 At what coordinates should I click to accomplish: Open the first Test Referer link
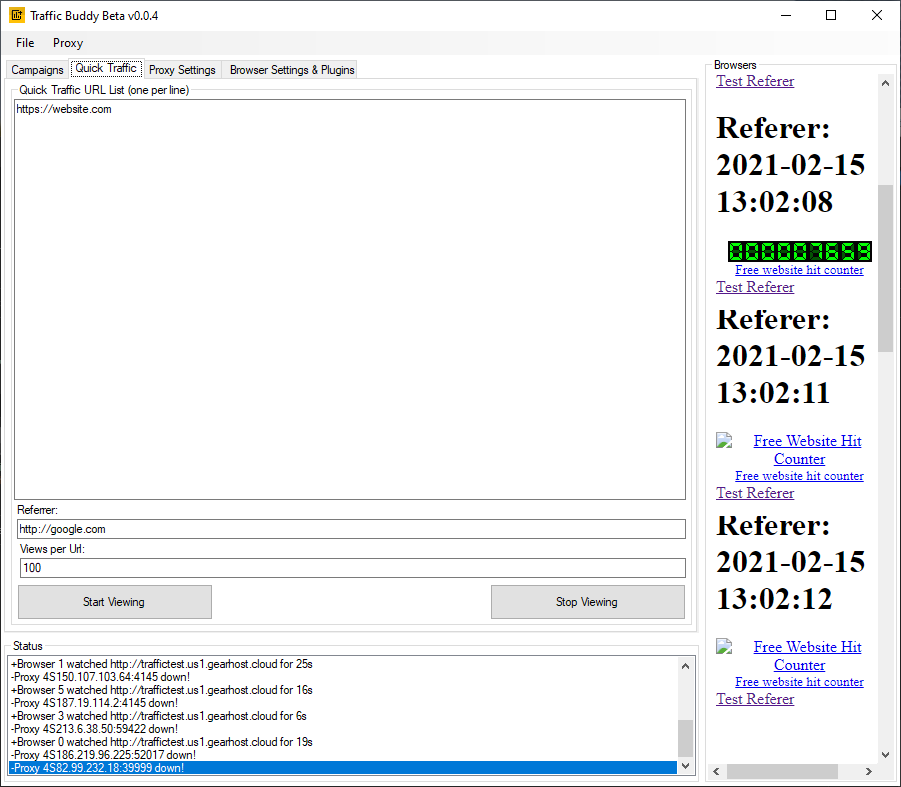coord(755,81)
